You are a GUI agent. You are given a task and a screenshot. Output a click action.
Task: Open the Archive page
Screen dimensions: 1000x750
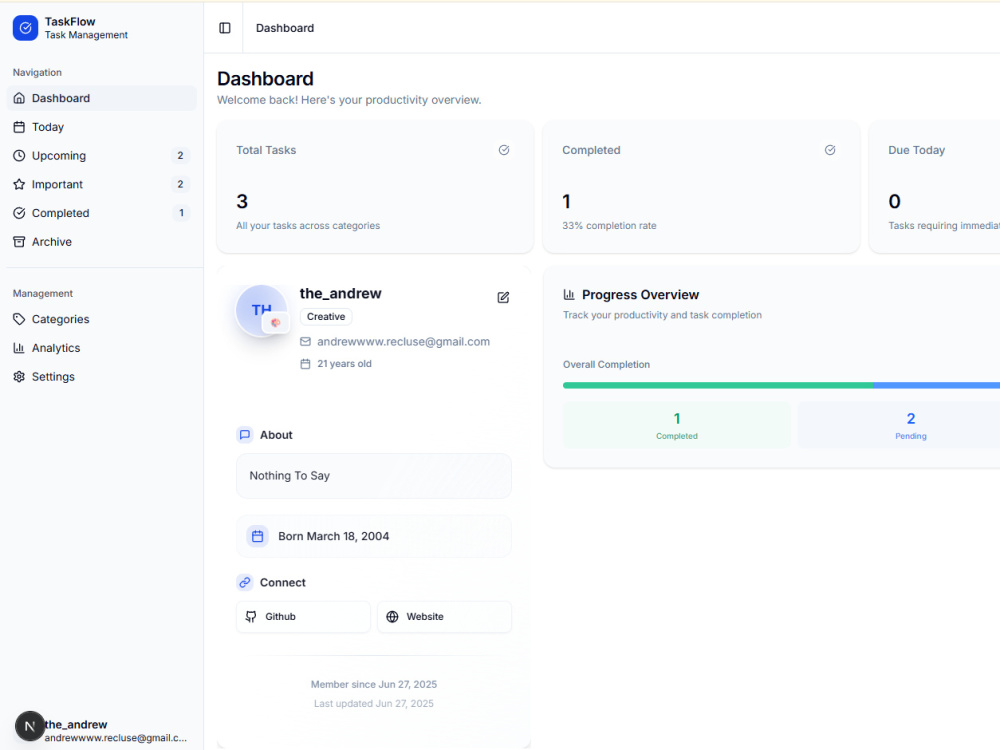point(101,242)
